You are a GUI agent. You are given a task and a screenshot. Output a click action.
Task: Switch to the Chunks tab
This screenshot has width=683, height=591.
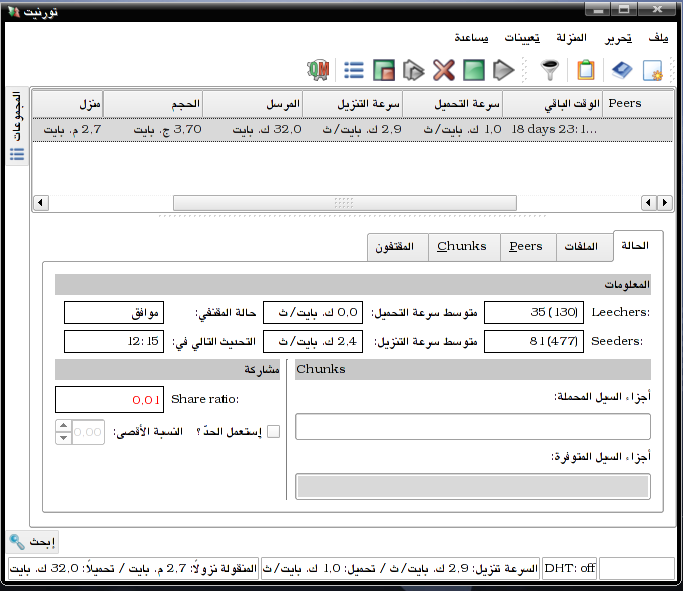click(462, 246)
